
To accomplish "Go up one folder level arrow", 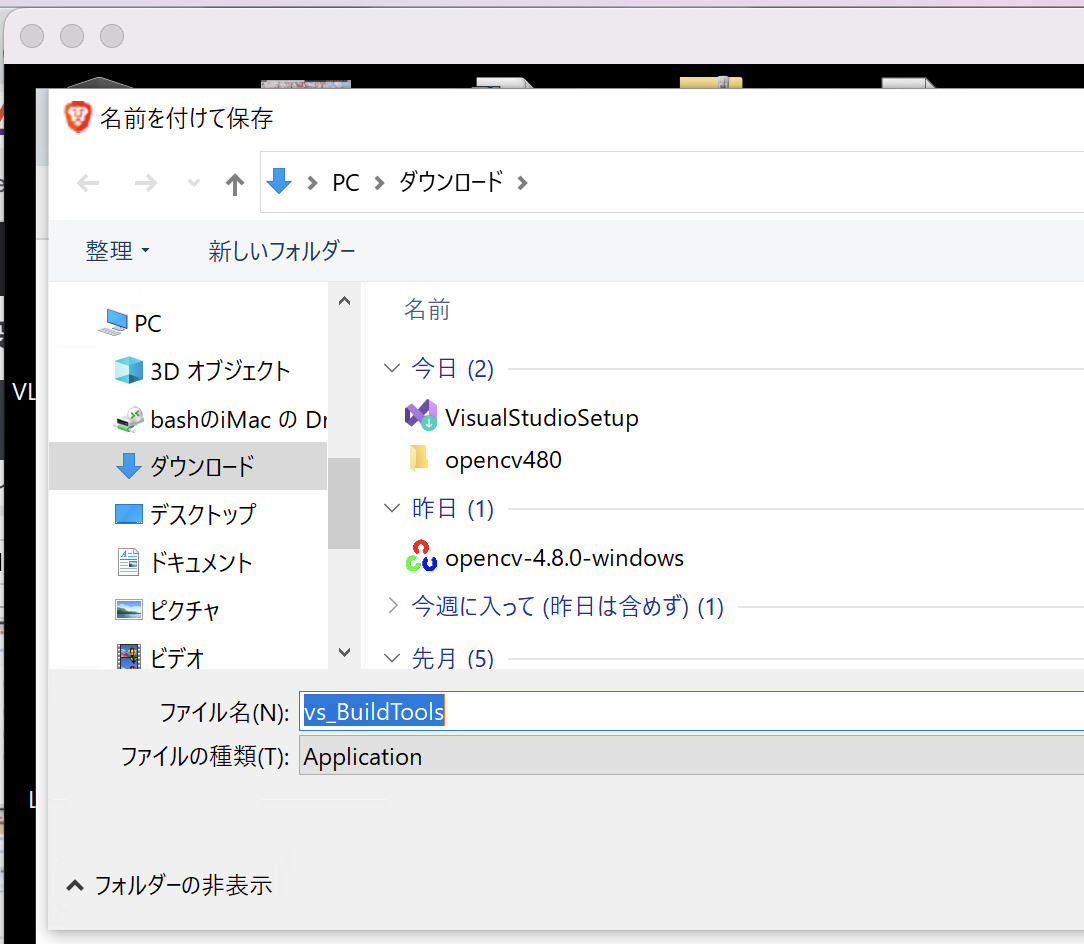I will 235,184.
